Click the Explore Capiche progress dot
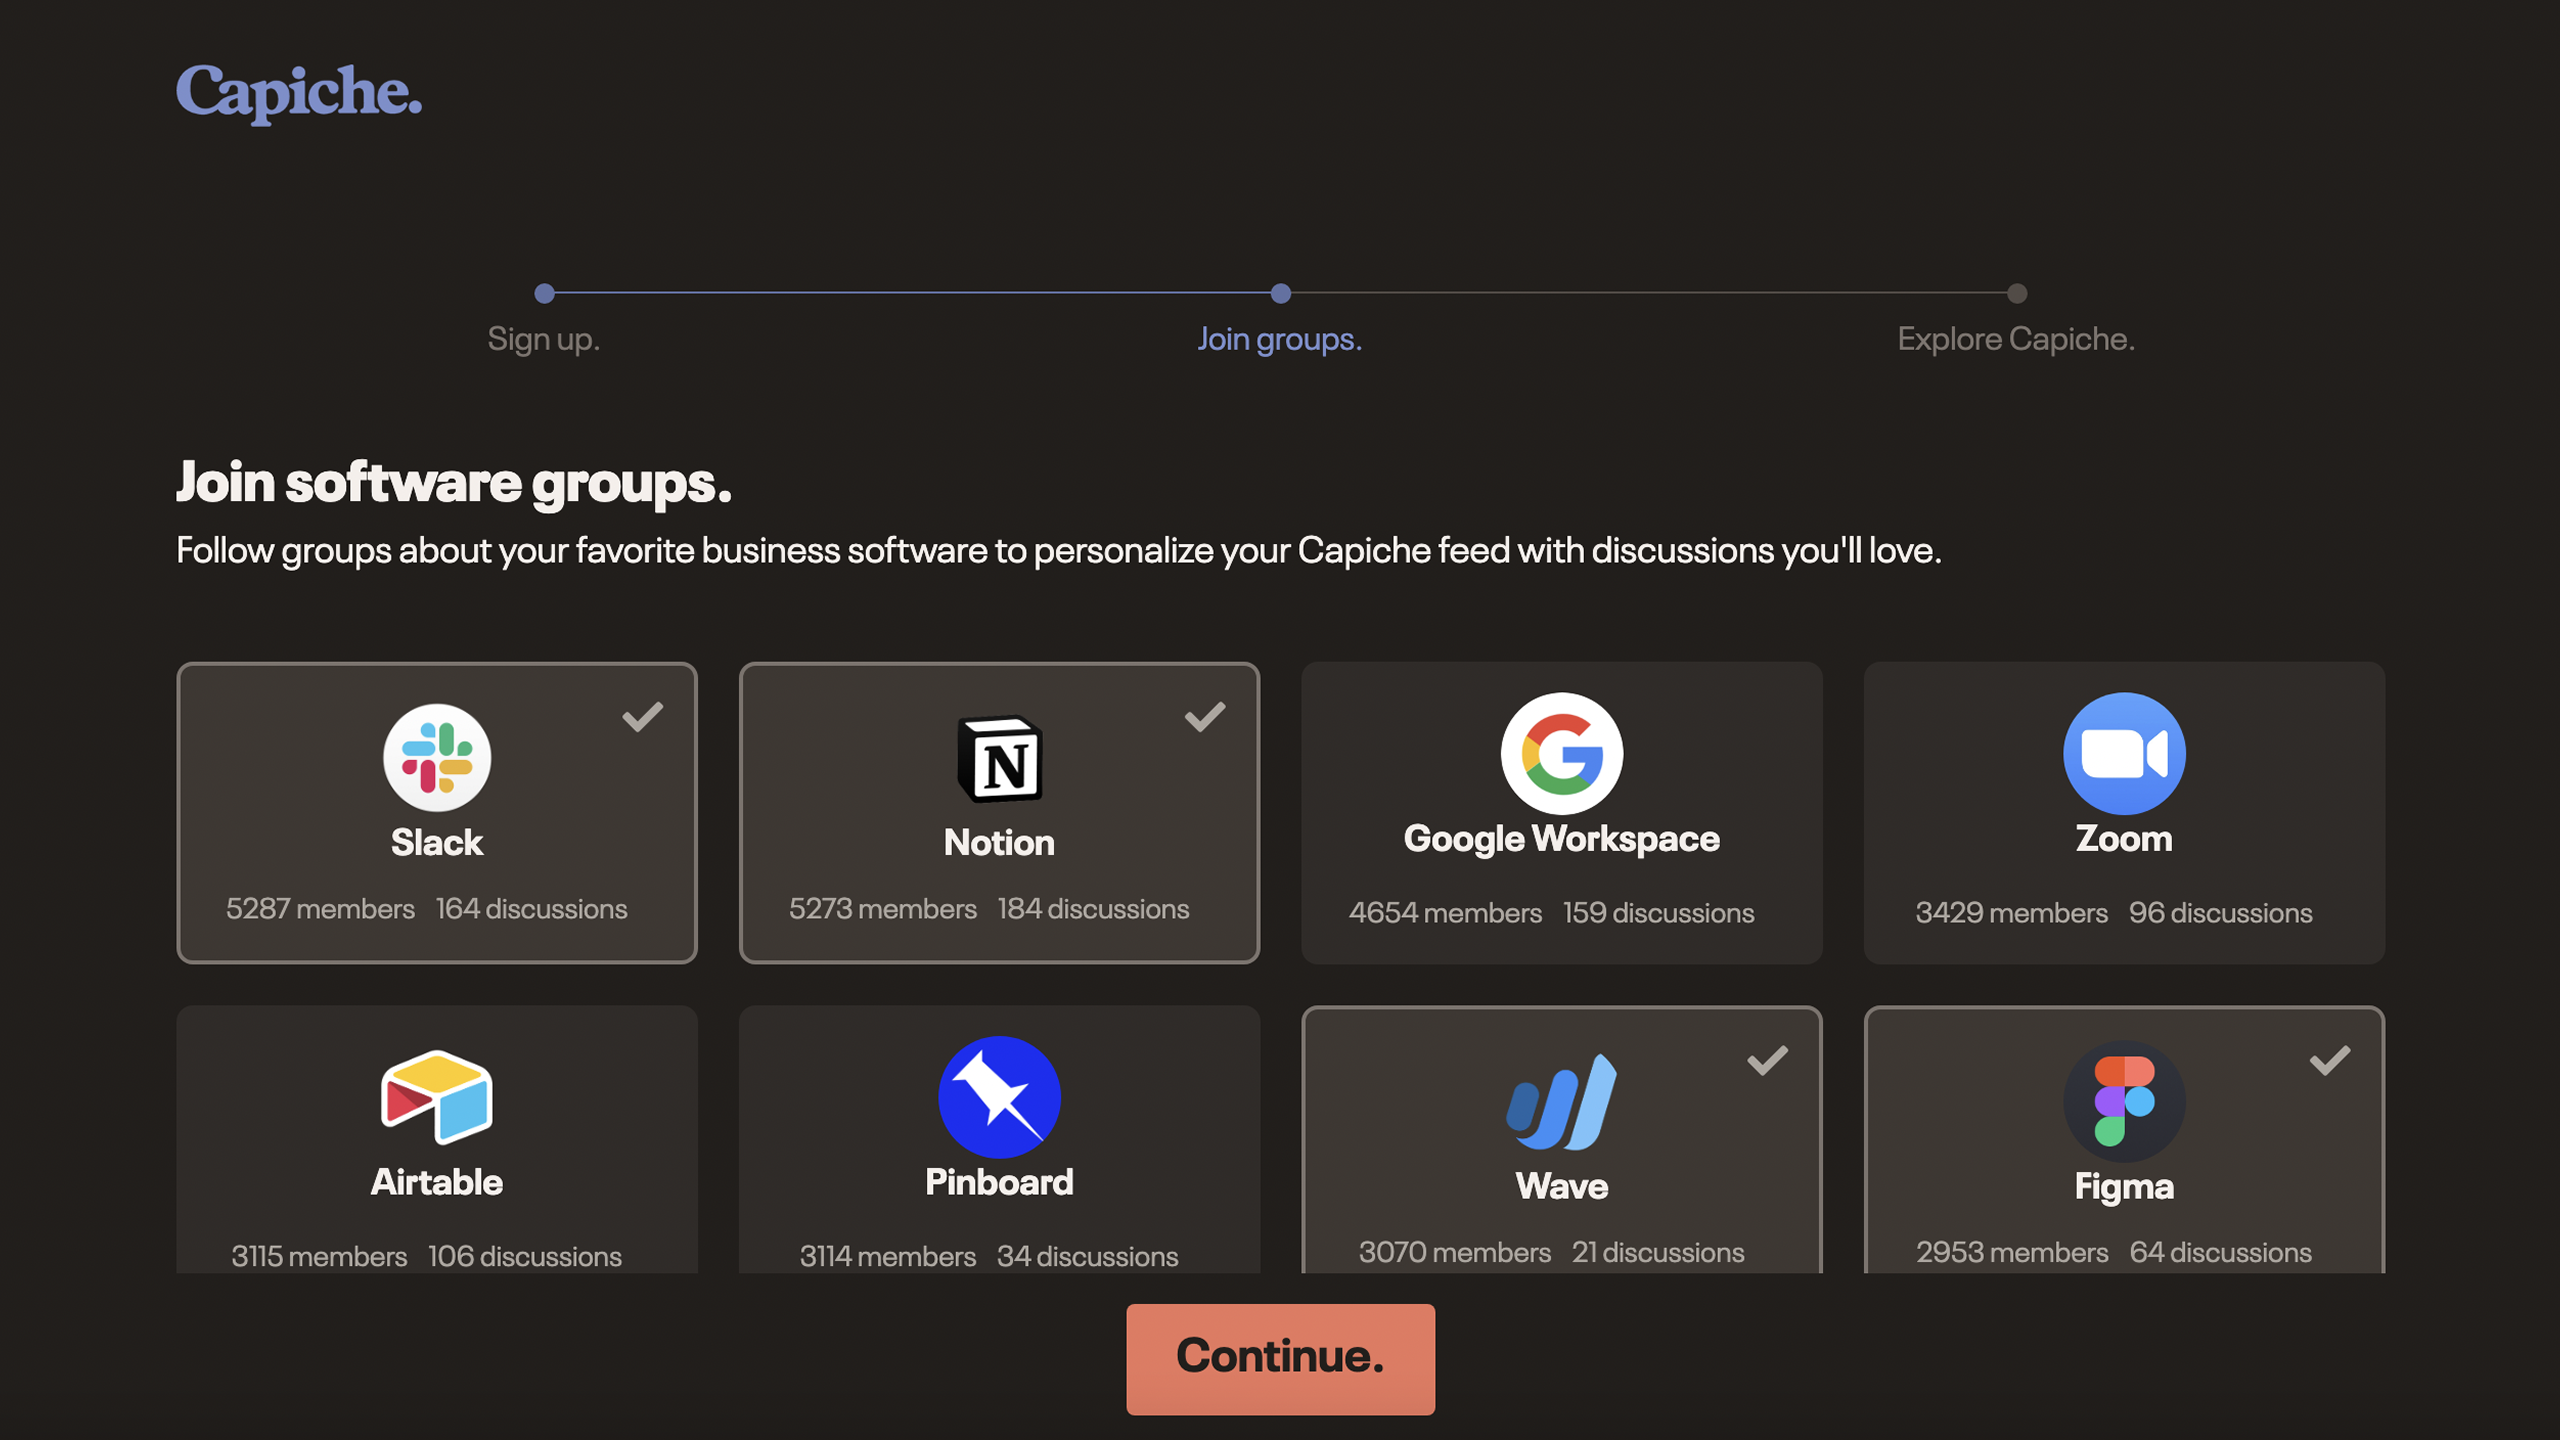 2017,293
